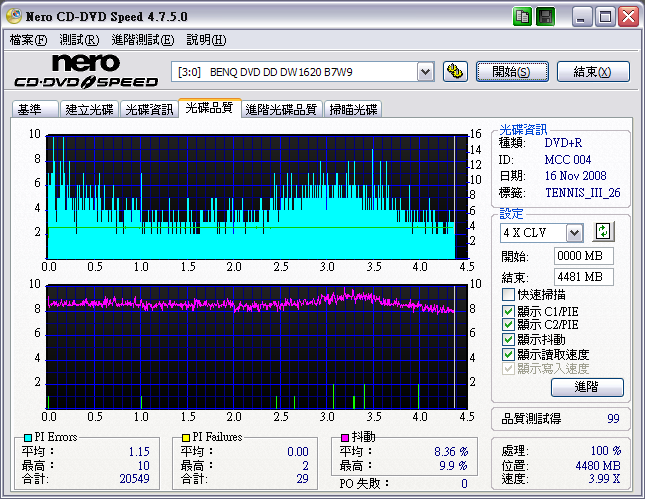This screenshot has width=645, height=499.
Task: Click the 進階 advanced button
Action: pyautogui.click(x=587, y=387)
